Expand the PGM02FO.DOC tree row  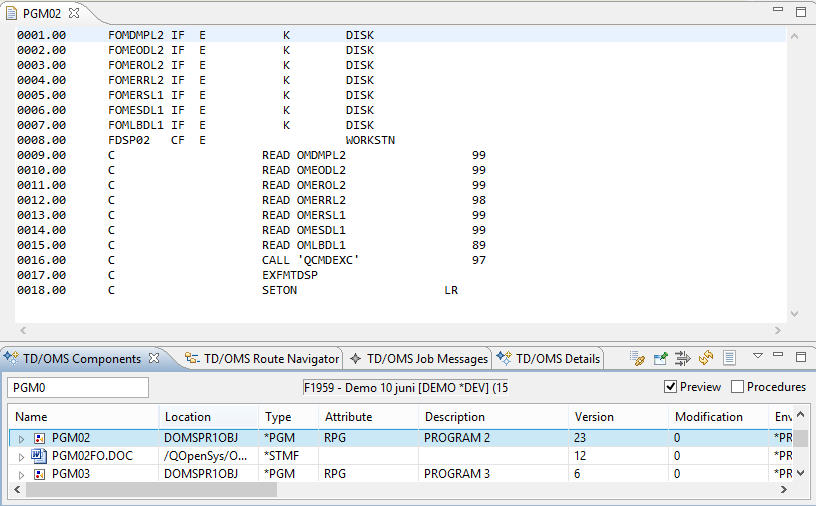point(20,456)
